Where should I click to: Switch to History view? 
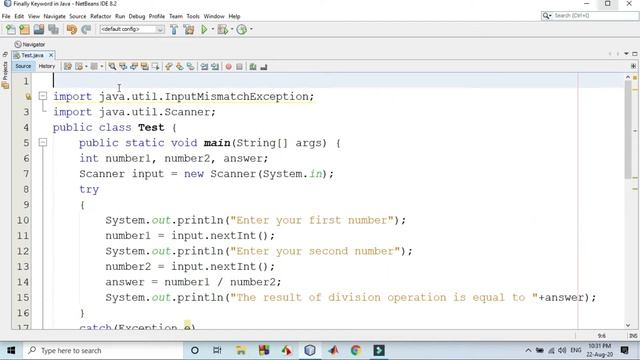(x=47, y=66)
